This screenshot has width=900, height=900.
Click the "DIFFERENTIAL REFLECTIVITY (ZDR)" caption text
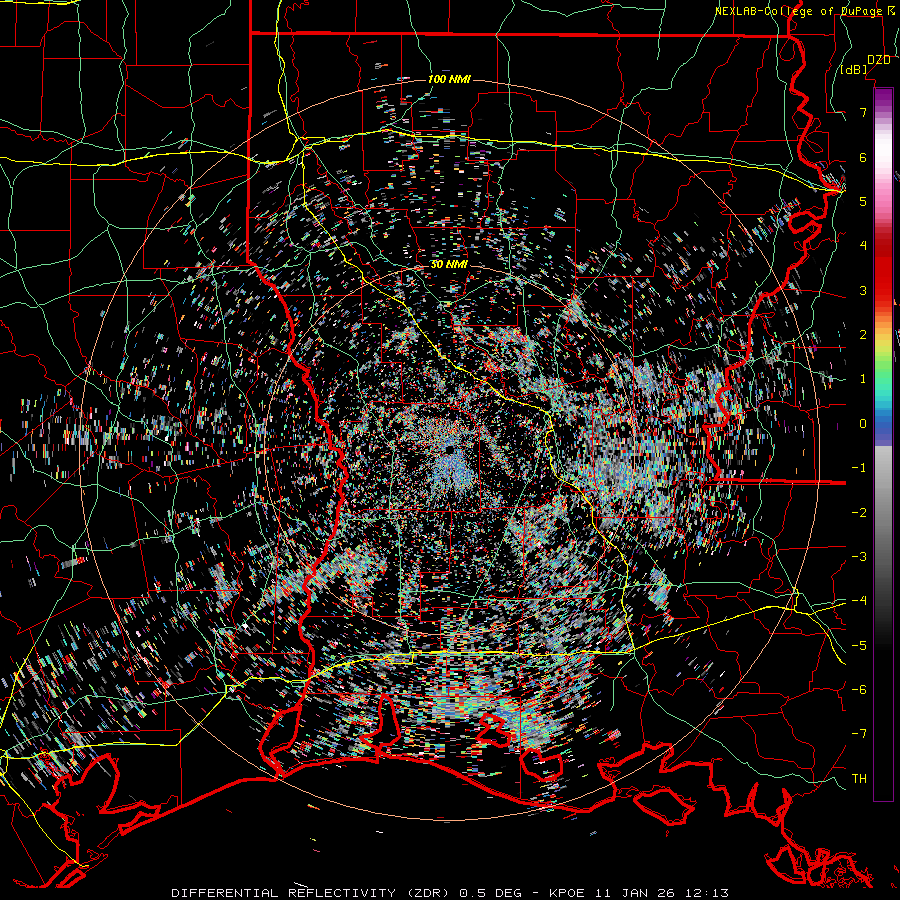tap(312, 893)
